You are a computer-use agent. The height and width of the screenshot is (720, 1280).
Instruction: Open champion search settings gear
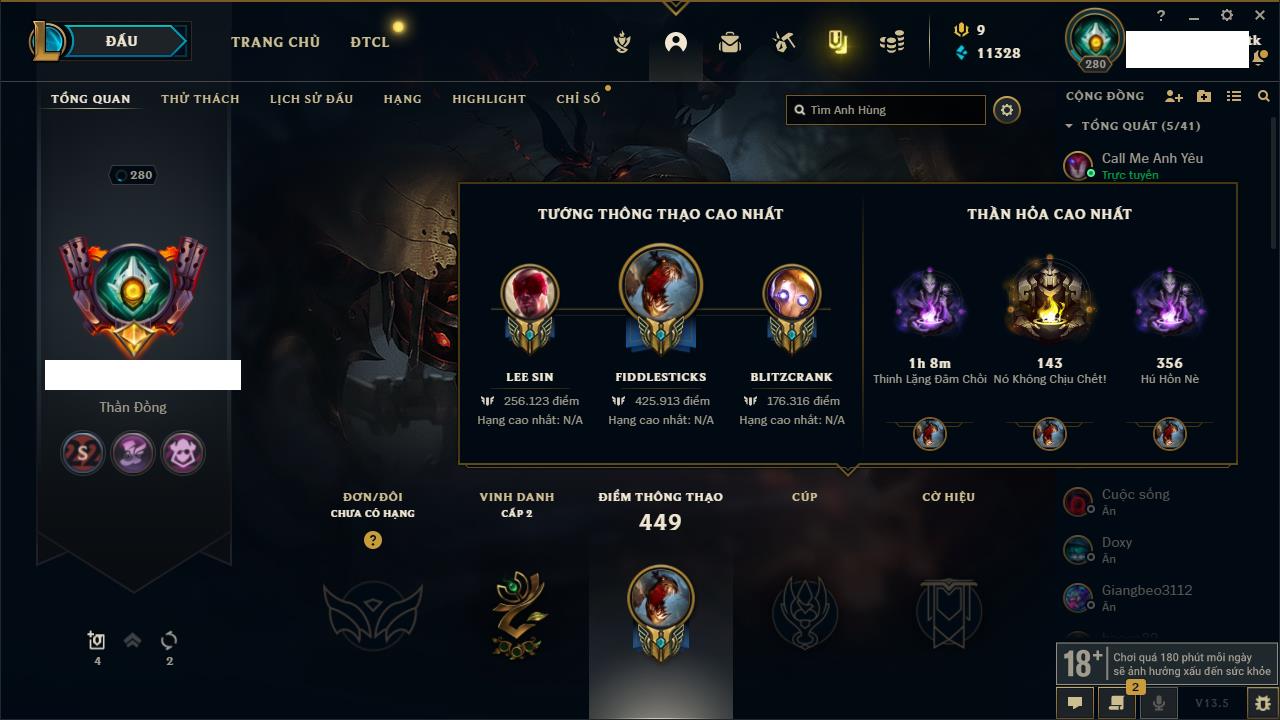1007,110
